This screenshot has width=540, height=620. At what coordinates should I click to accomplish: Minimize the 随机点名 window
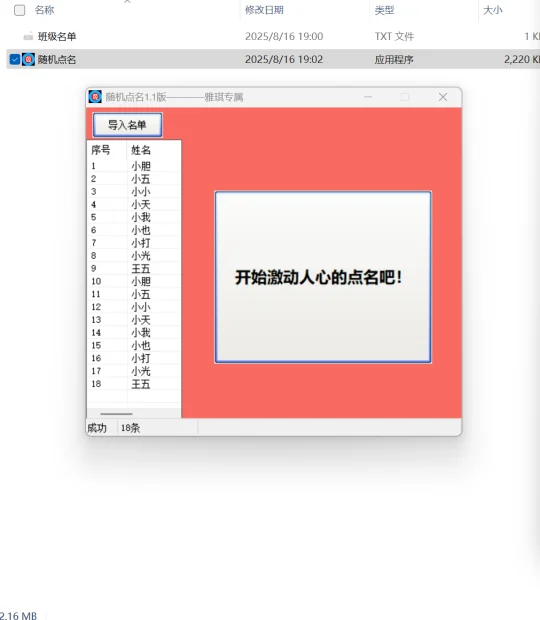tap(368, 97)
